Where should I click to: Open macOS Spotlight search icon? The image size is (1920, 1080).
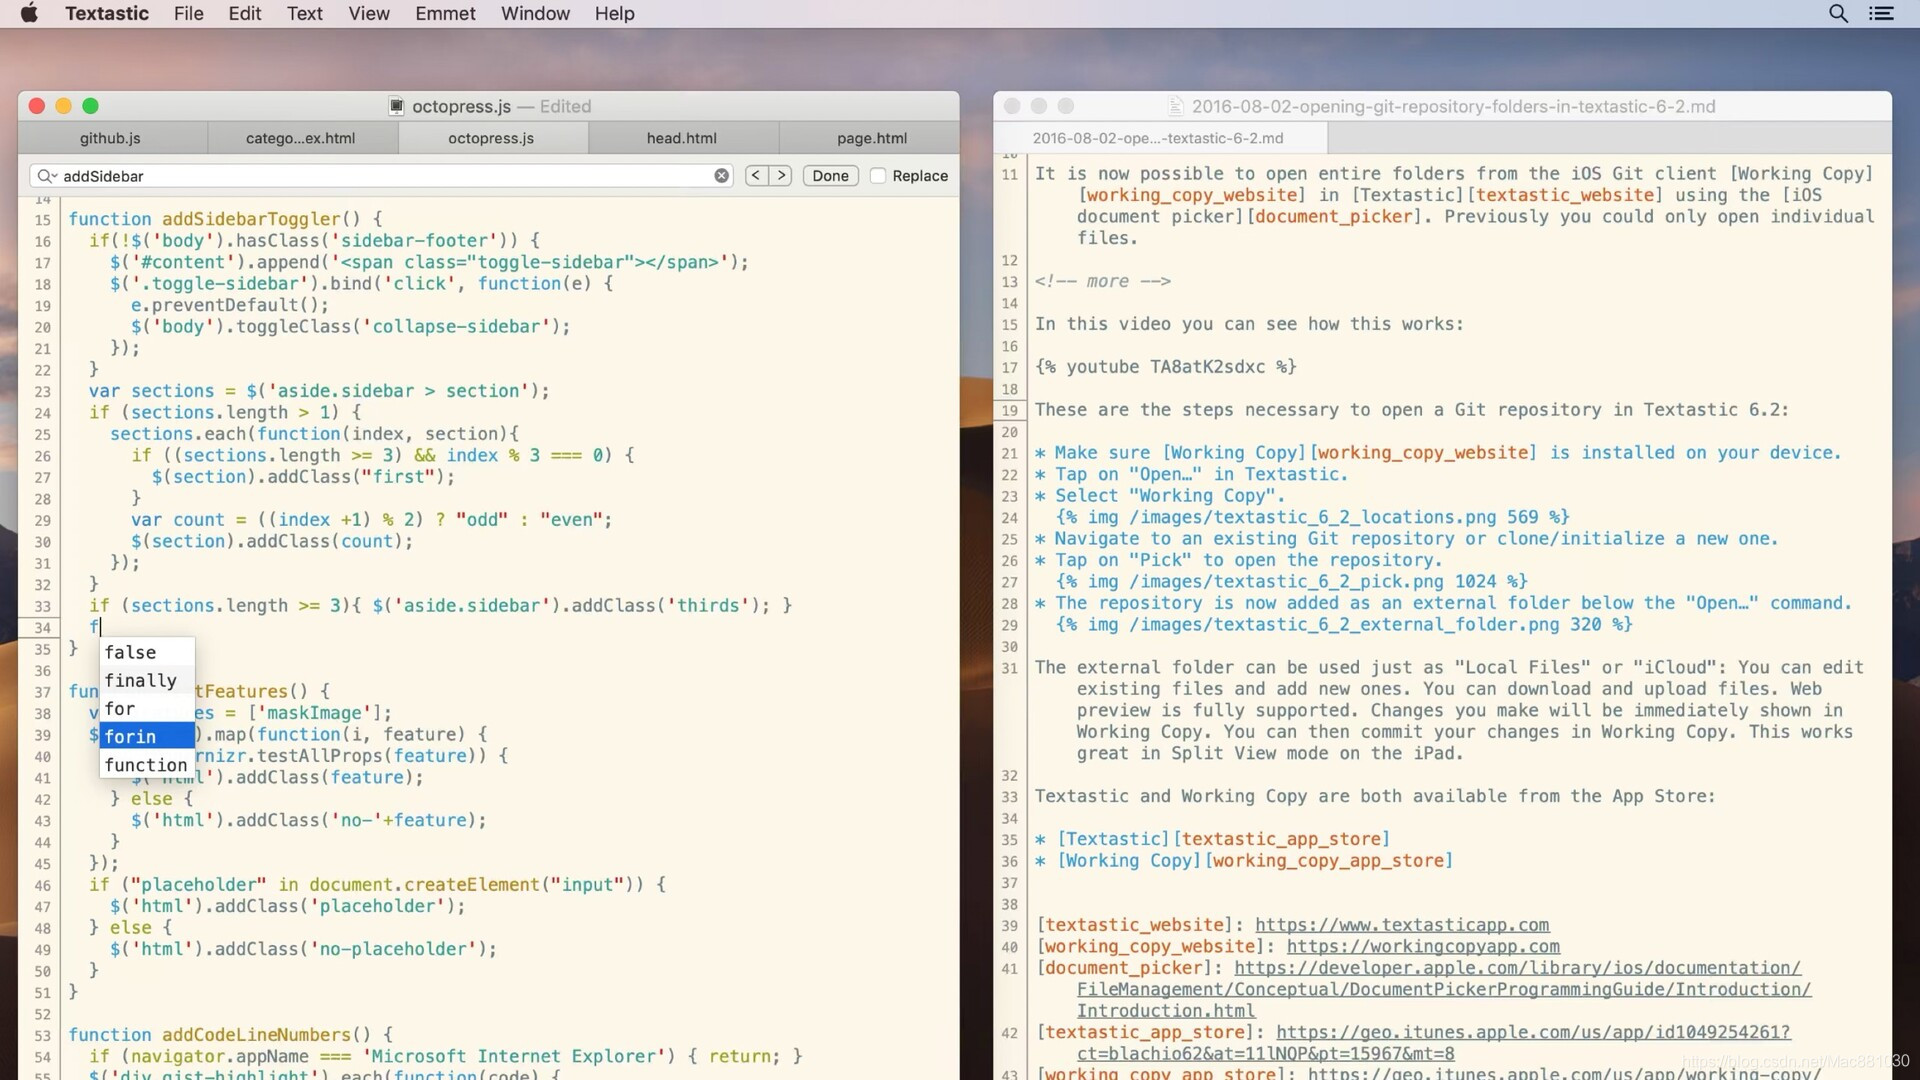pyautogui.click(x=1838, y=14)
